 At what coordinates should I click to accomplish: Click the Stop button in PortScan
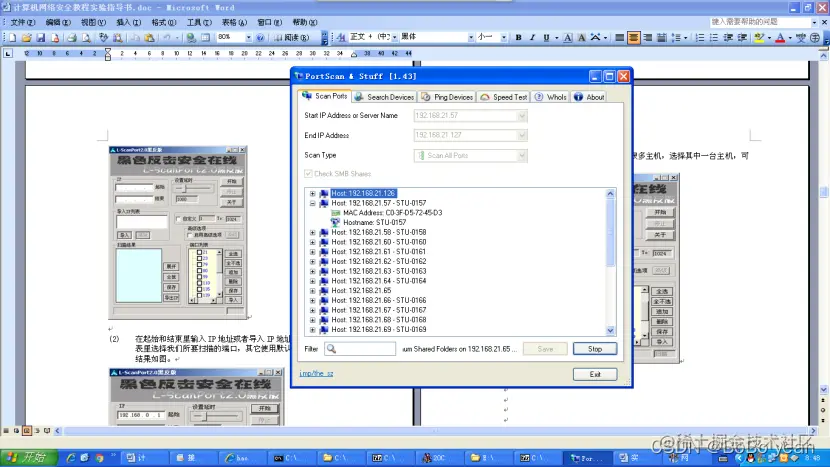pyautogui.click(x=595, y=349)
